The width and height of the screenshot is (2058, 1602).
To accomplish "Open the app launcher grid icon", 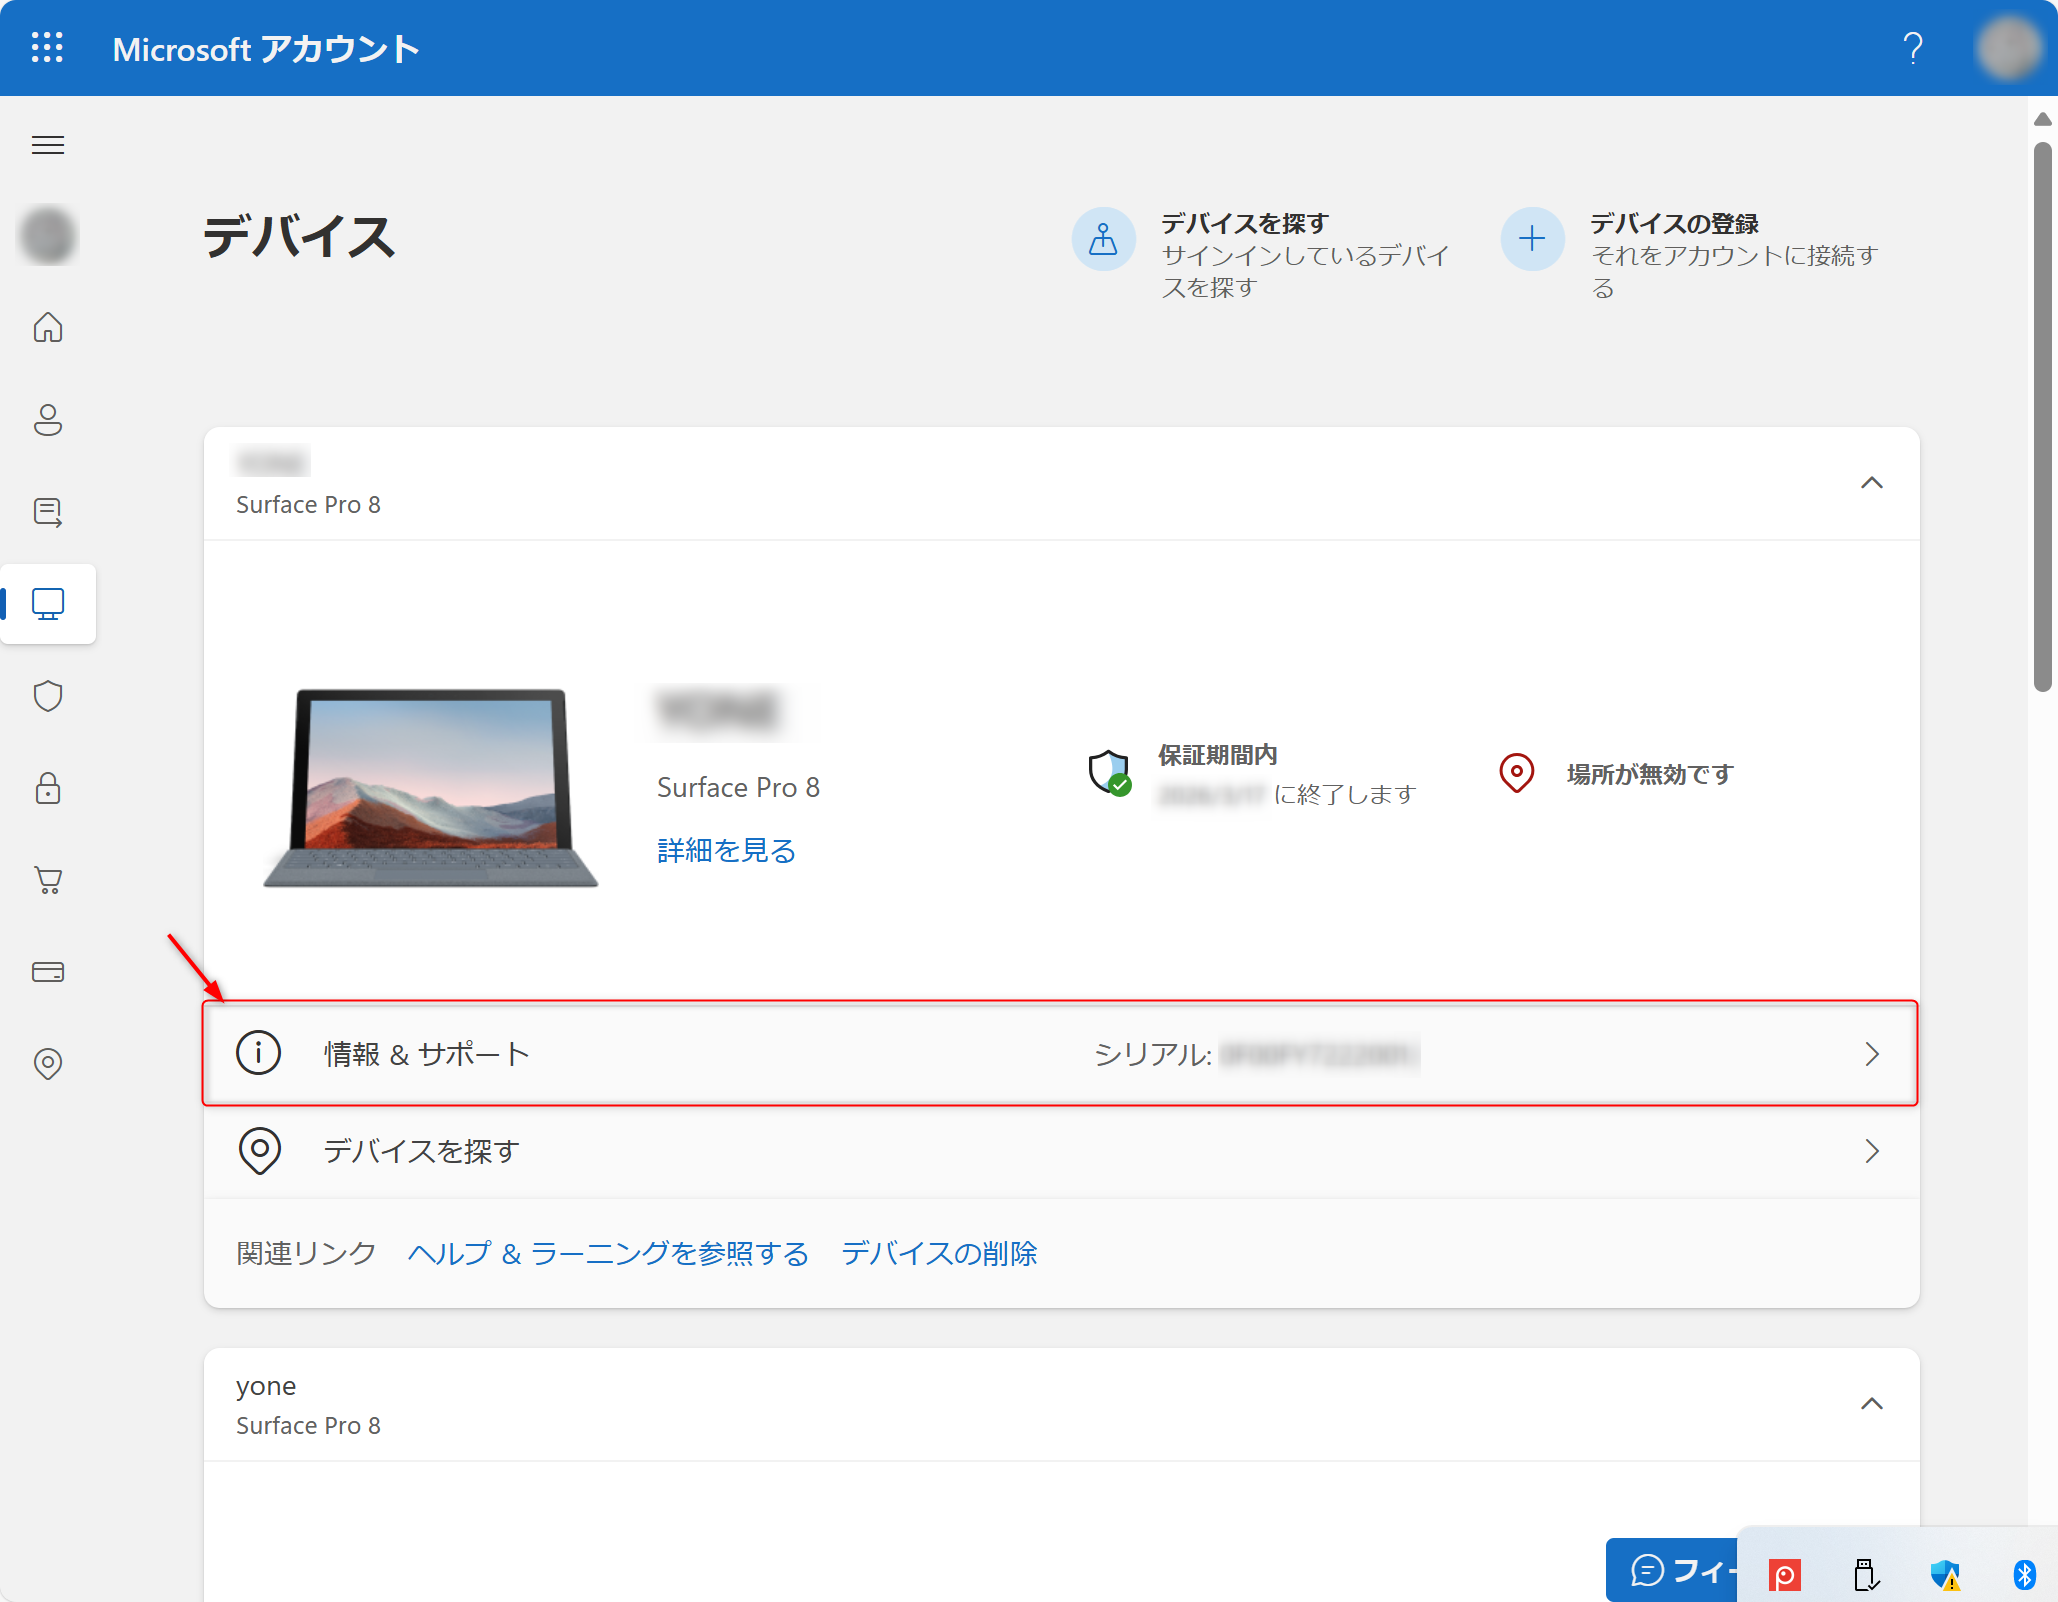I will tap(47, 47).
